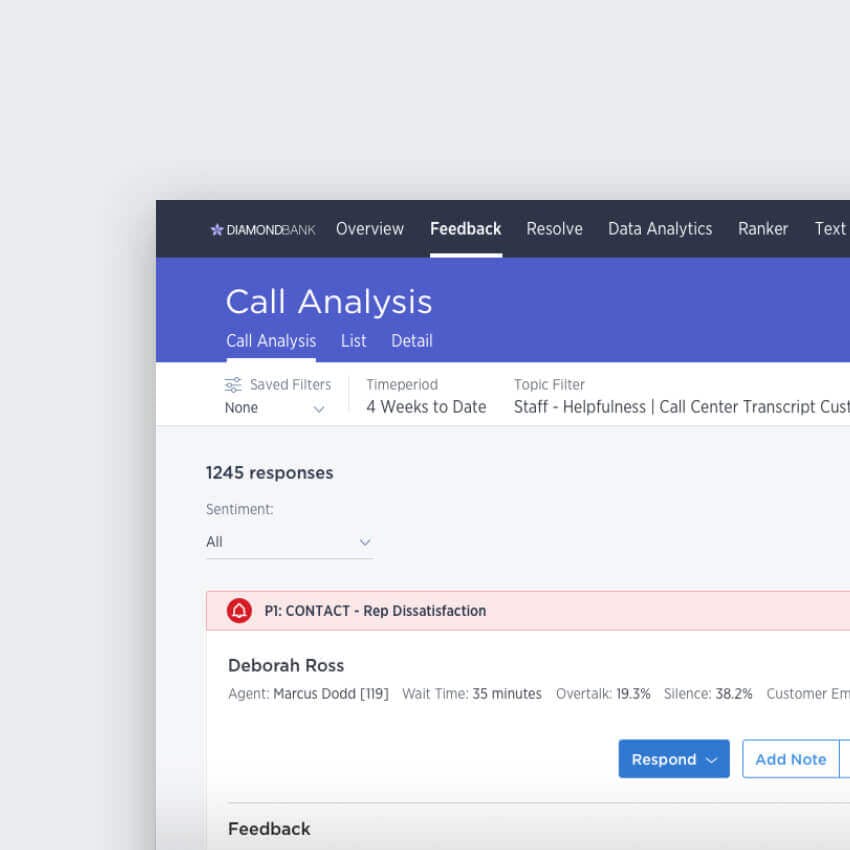Click the Add Note button
Screen dimensions: 850x850
(790, 759)
